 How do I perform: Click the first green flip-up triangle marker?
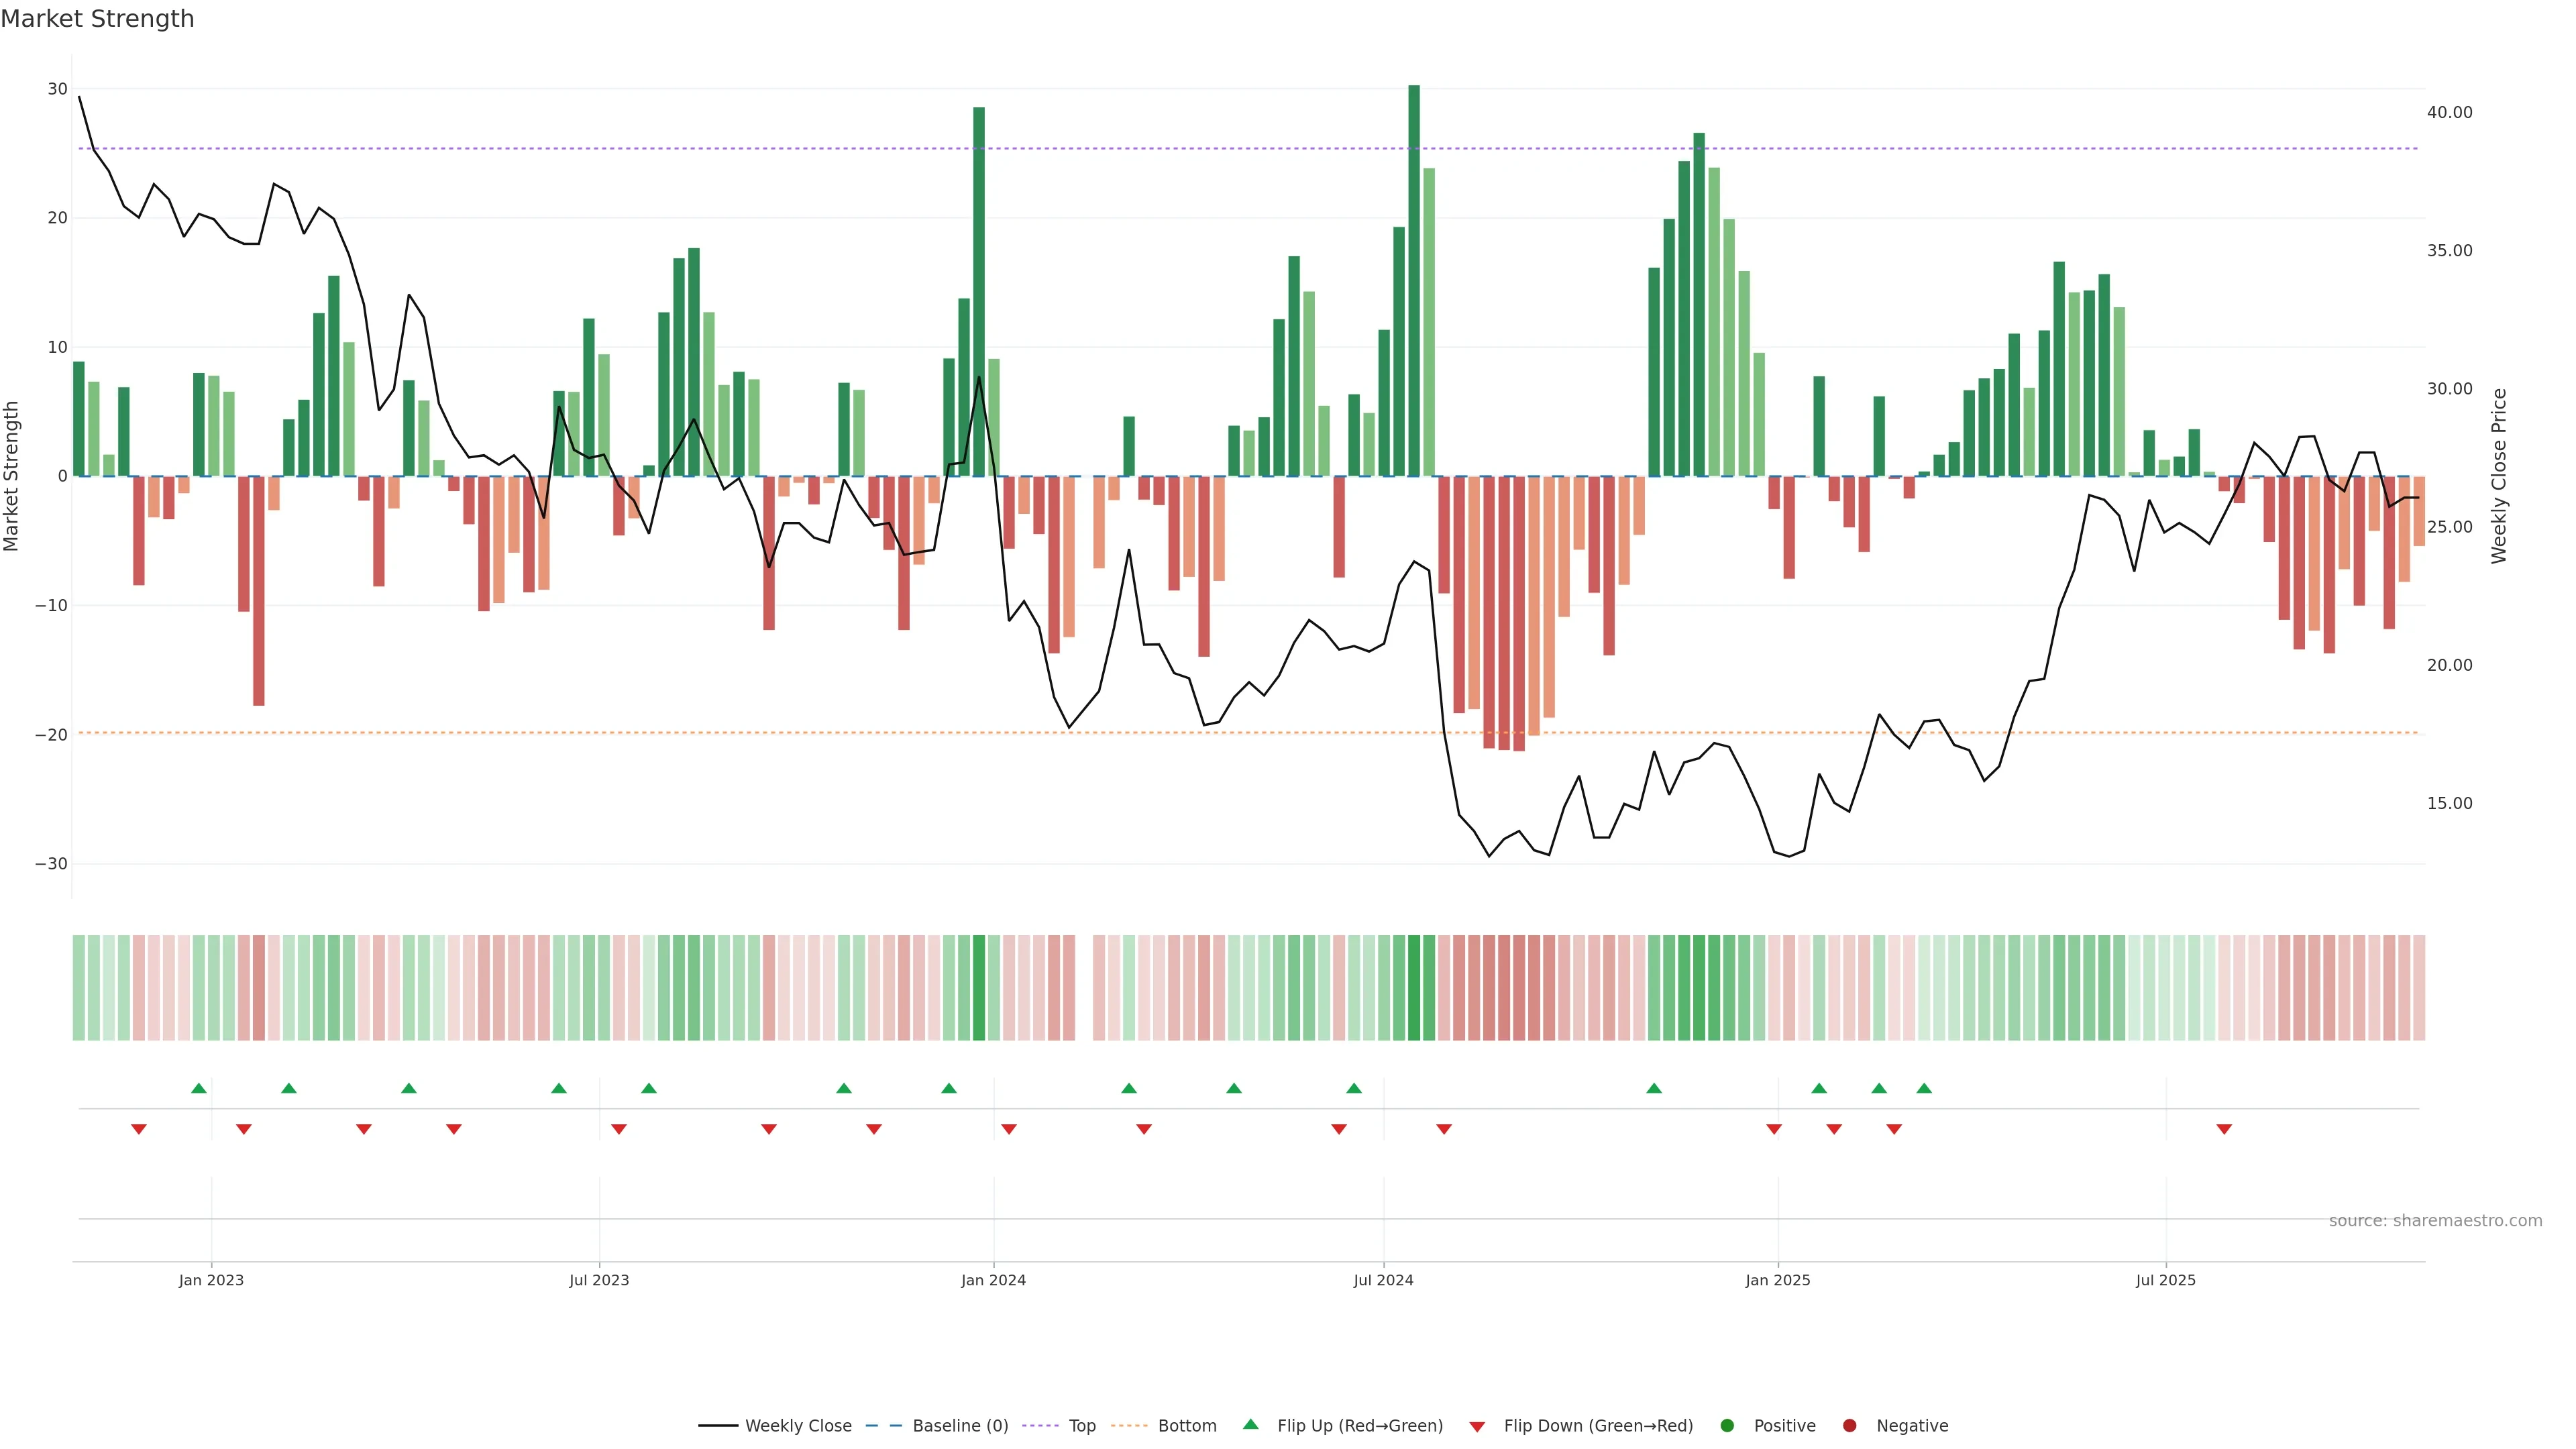[199, 1088]
